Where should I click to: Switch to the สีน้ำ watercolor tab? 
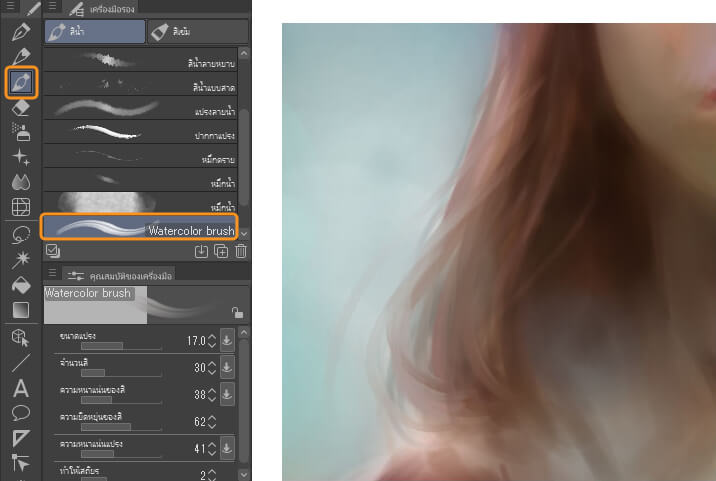pyautogui.click(x=94, y=33)
